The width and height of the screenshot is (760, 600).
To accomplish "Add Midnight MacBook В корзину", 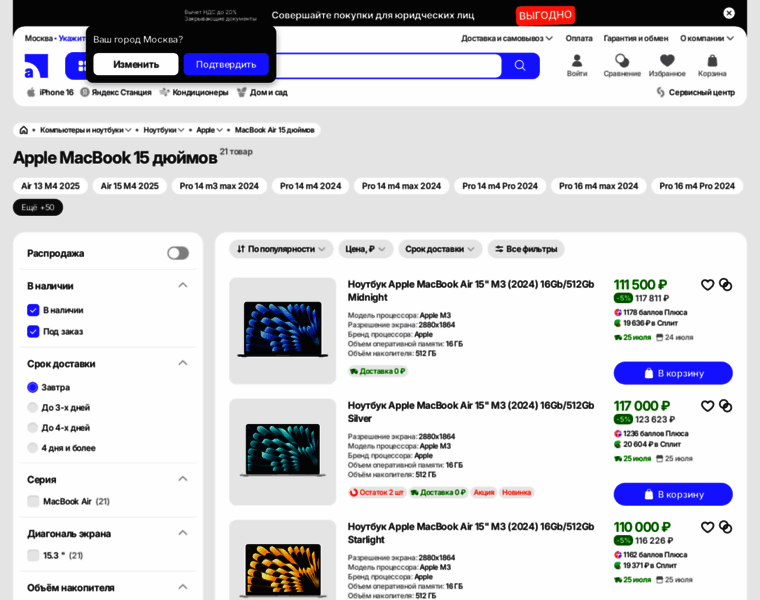I will tap(673, 373).
